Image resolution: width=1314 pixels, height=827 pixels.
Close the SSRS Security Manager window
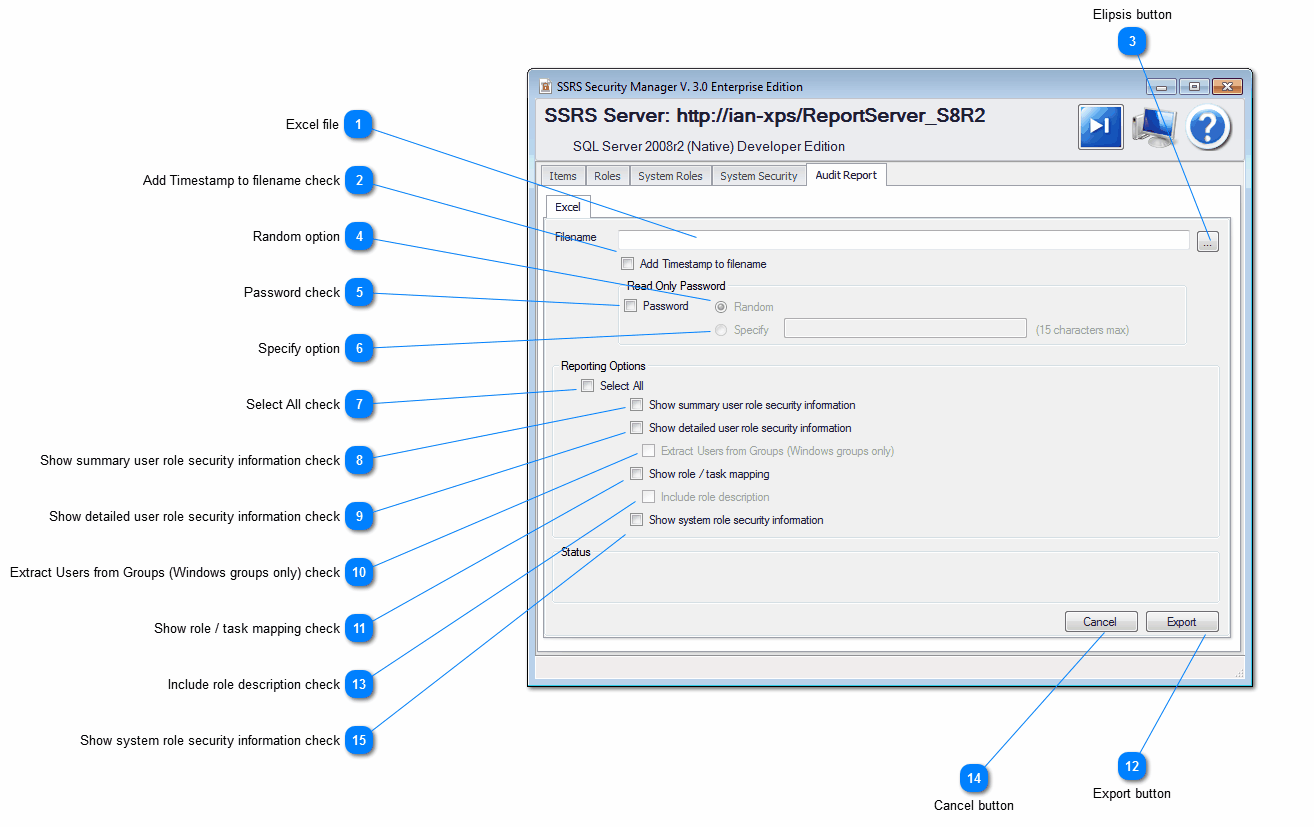tap(1226, 87)
